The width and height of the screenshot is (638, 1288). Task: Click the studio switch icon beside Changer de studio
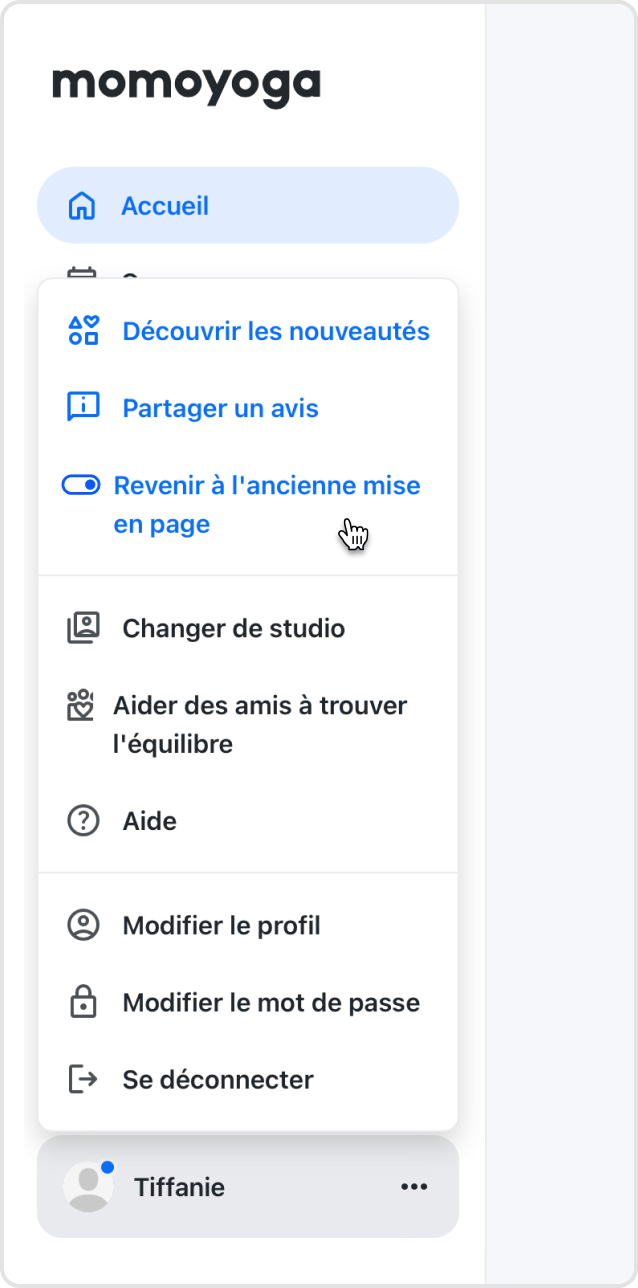[x=83, y=628]
